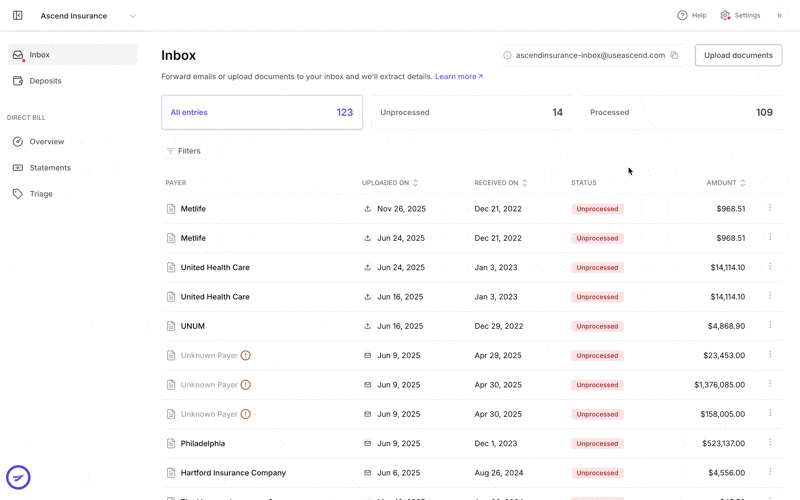
Task: Click the info icon beside inbox email
Action: (507, 55)
